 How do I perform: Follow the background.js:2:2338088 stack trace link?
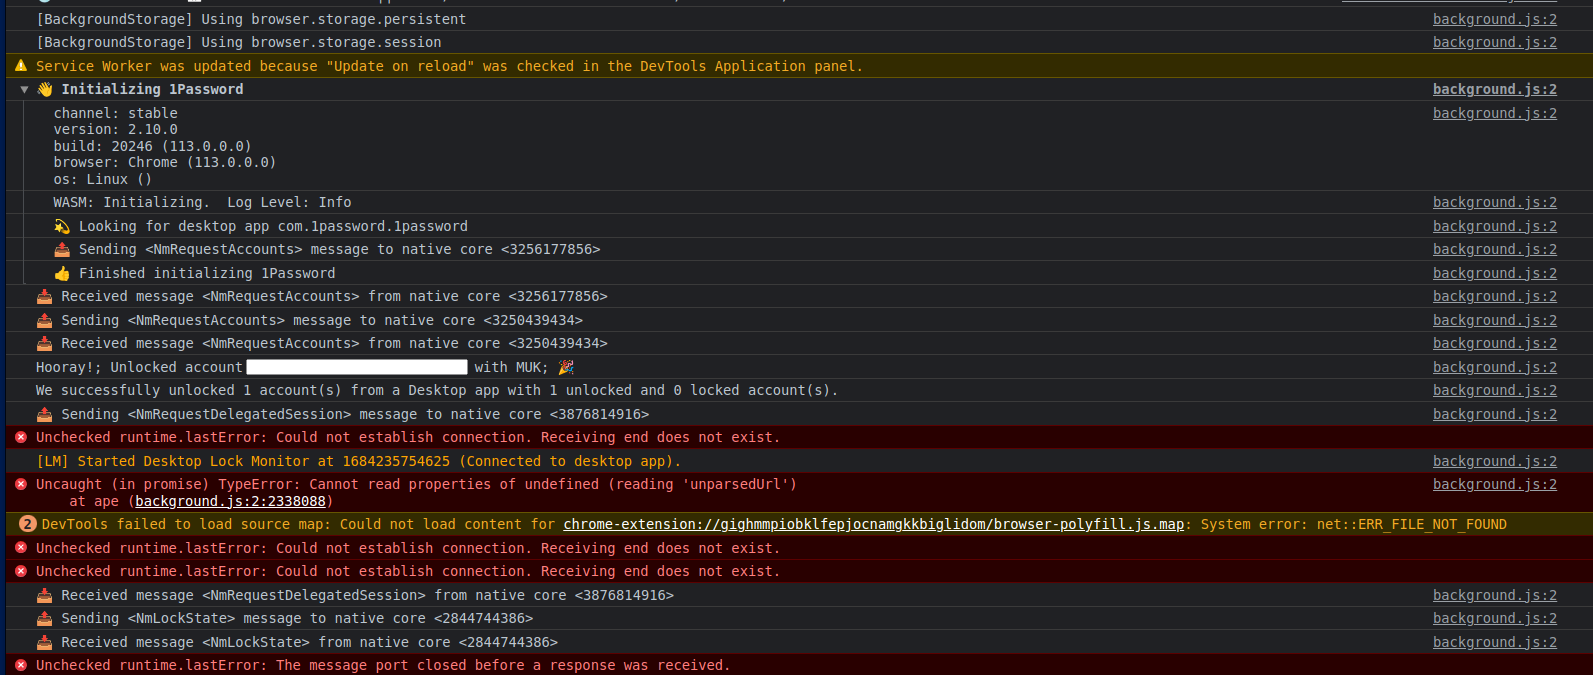pyautogui.click(x=230, y=501)
